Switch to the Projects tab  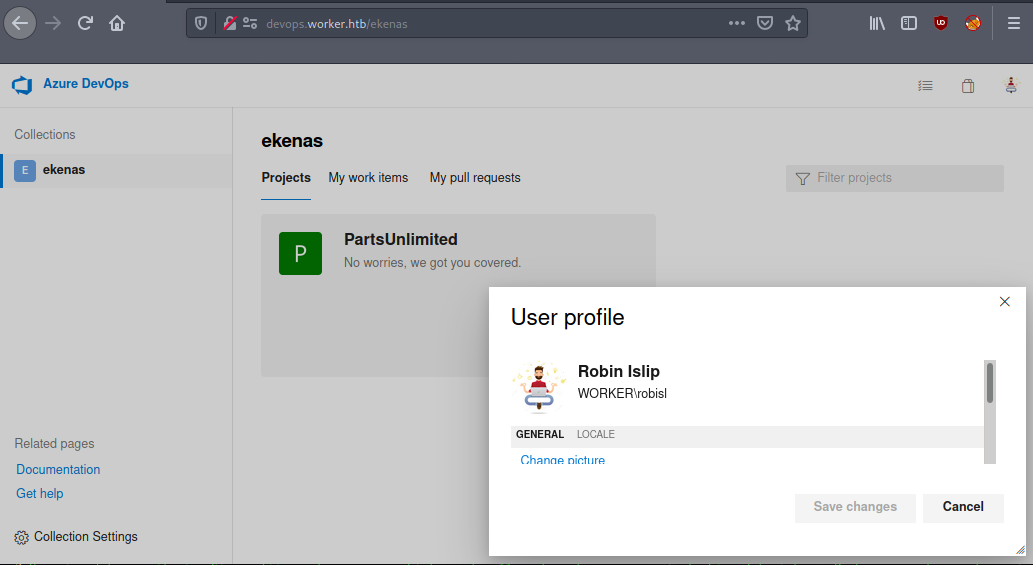click(286, 178)
